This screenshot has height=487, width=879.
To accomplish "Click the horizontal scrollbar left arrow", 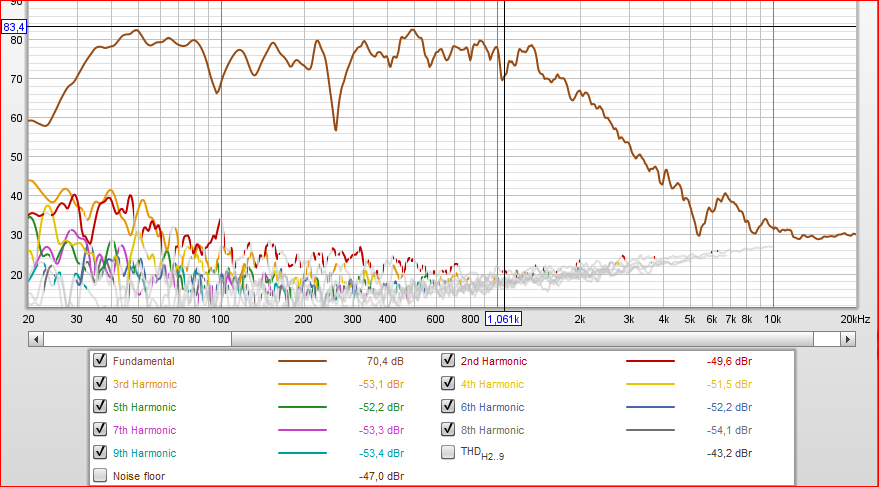I will click(37, 339).
